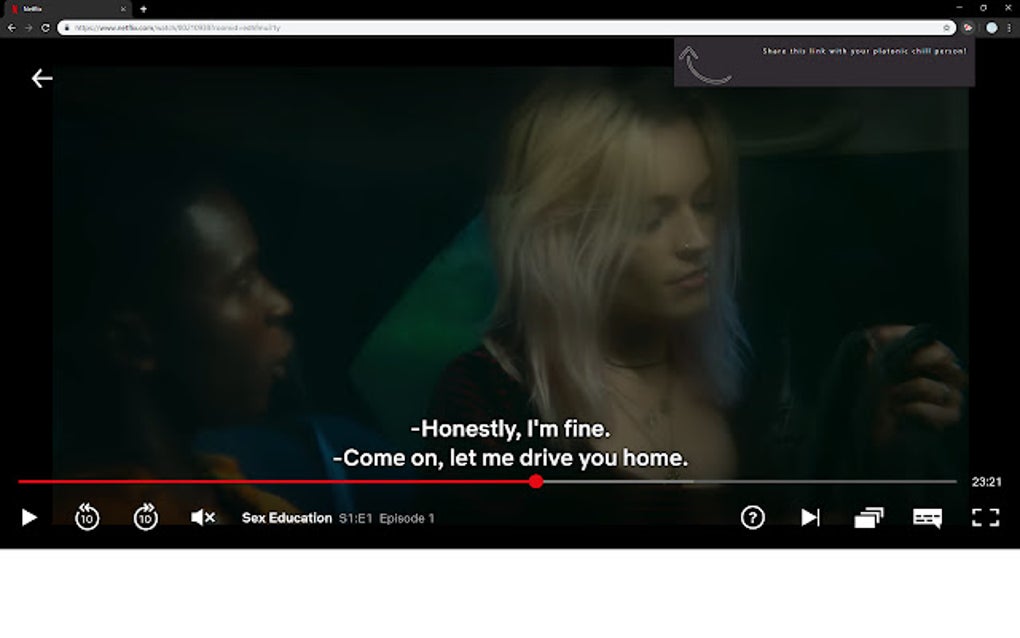This screenshot has width=1020, height=638.
Task: Toggle the browser secure-site padlock info
Action: (x=66, y=28)
